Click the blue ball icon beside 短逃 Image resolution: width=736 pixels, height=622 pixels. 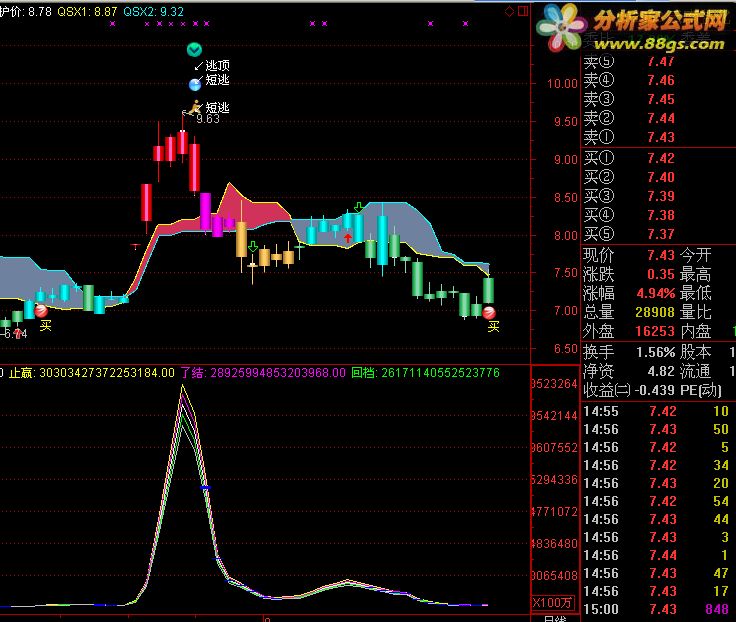coord(195,84)
